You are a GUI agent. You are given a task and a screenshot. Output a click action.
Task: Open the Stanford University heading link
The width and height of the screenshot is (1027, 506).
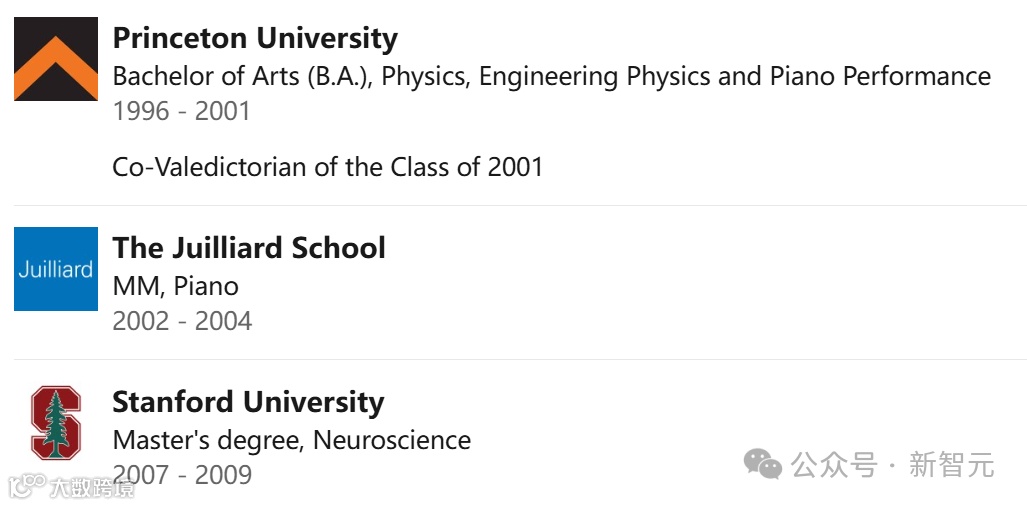(x=248, y=402)
